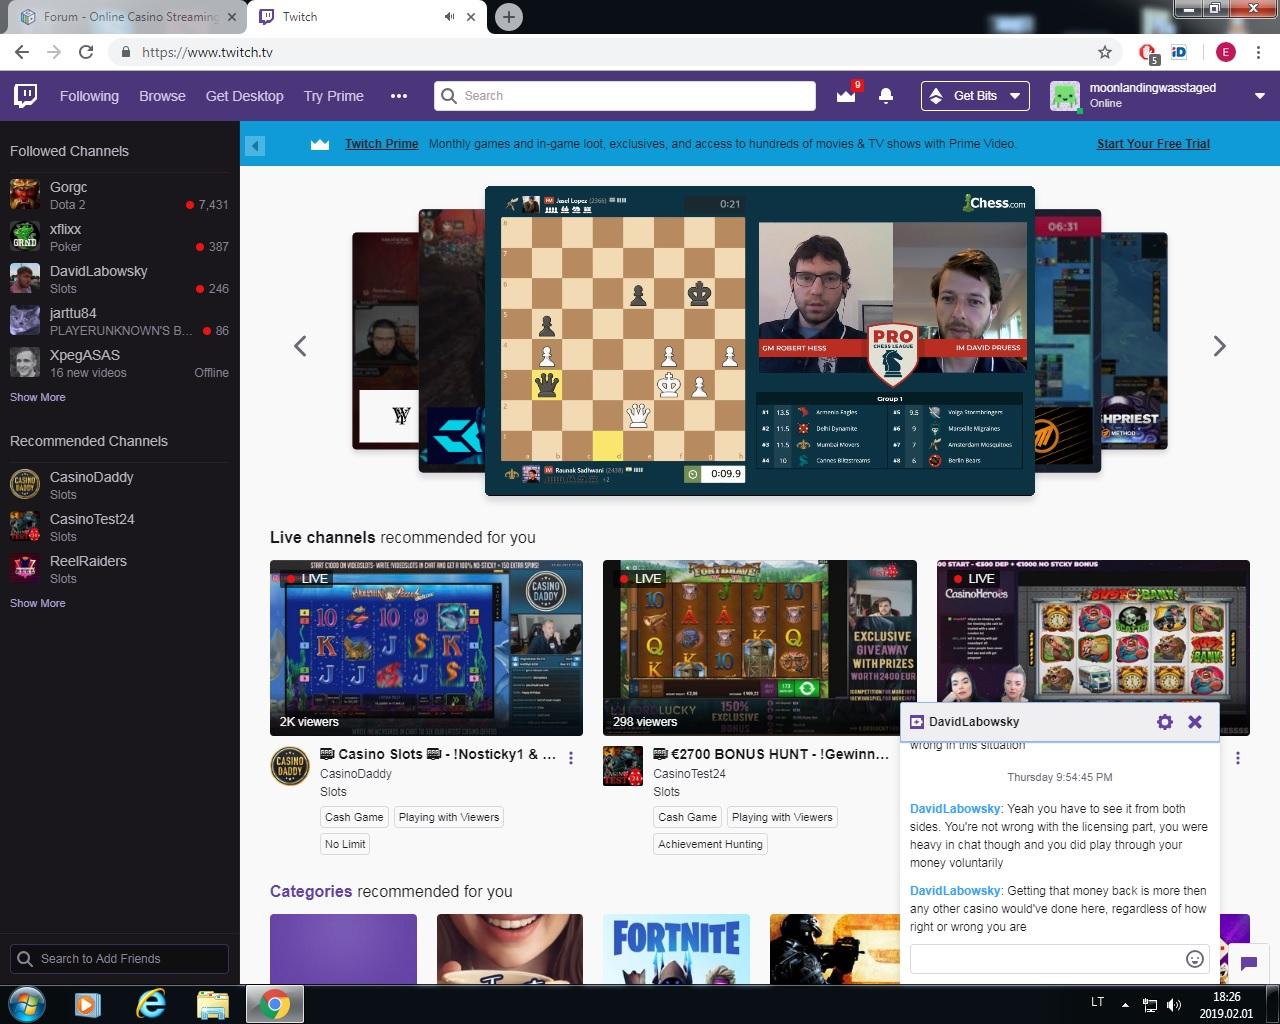This screenshot has width=1280, height=1024.
Task: Open options for Casino Slots stream card
Action: [x=571, y=758]
